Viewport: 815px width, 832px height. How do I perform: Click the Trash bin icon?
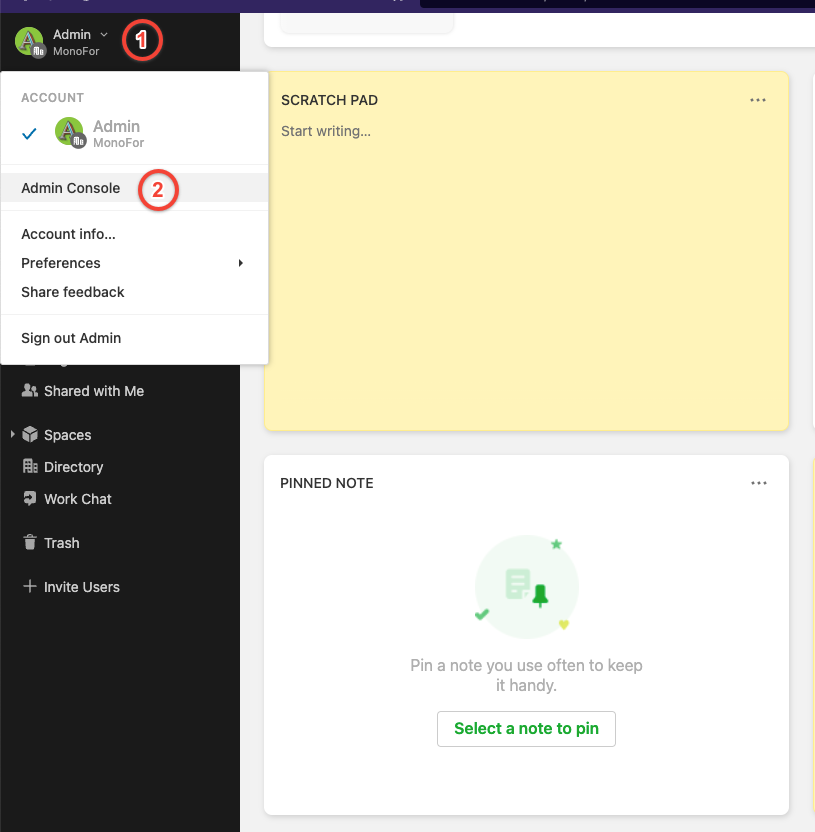point(30,543)
